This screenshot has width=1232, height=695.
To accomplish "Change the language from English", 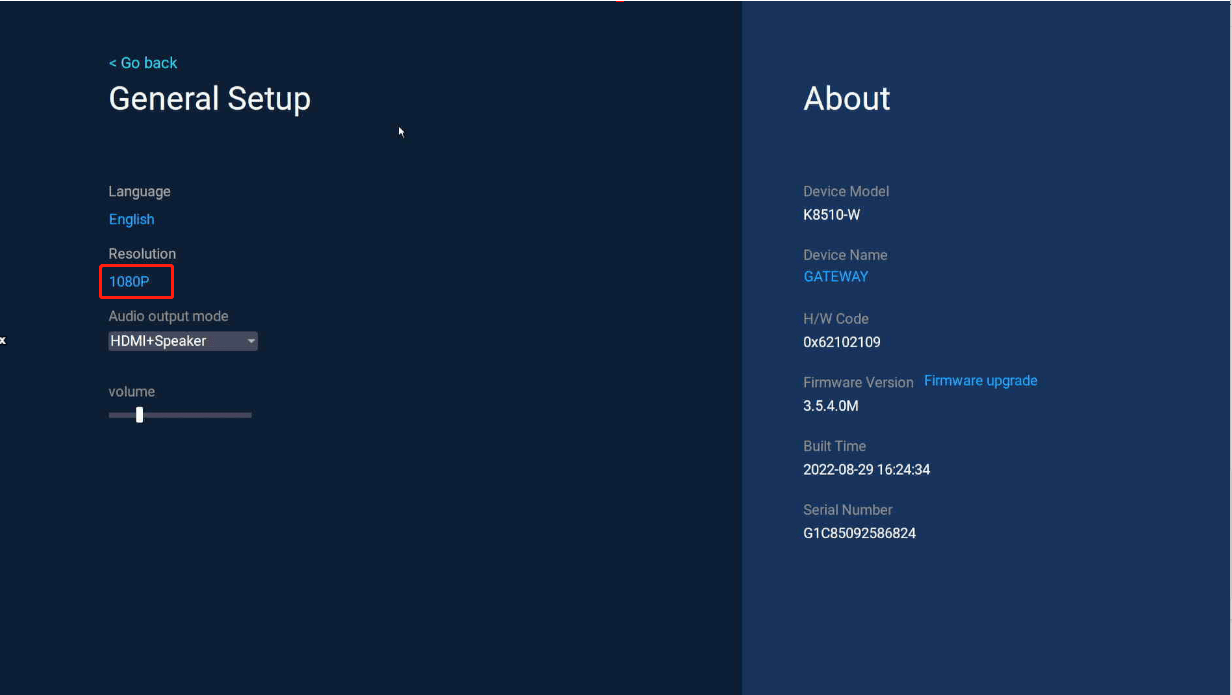I will tap(132, 219).
